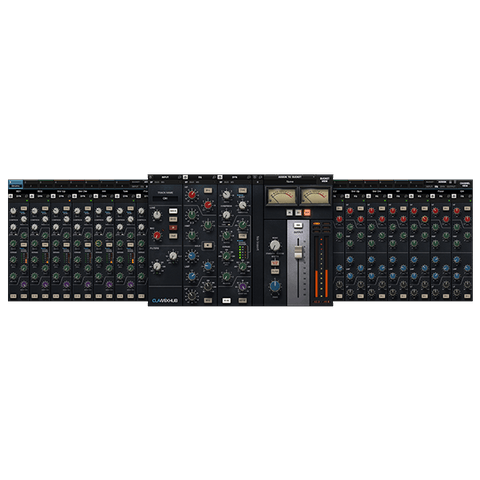Click the second small icon left of Channel View in the right window
The image size is (480, 480).
[x=455, y=182]
